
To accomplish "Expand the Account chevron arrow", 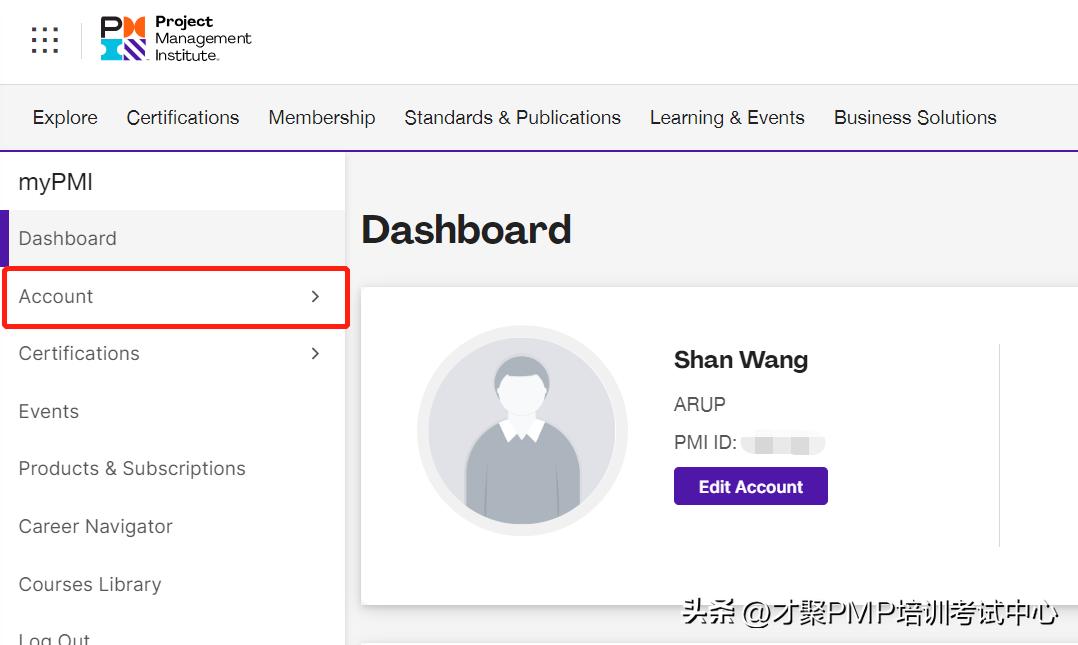I will coord(316,296).
